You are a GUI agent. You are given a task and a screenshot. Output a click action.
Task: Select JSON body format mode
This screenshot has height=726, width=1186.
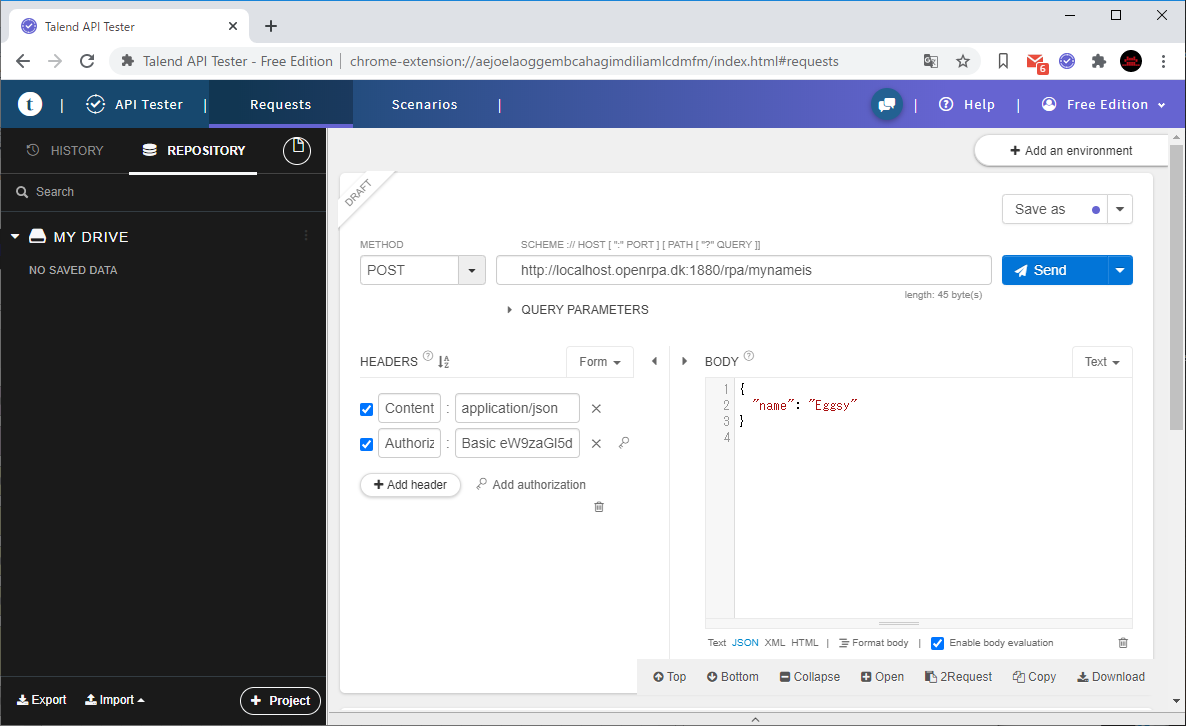coord(745,643)
